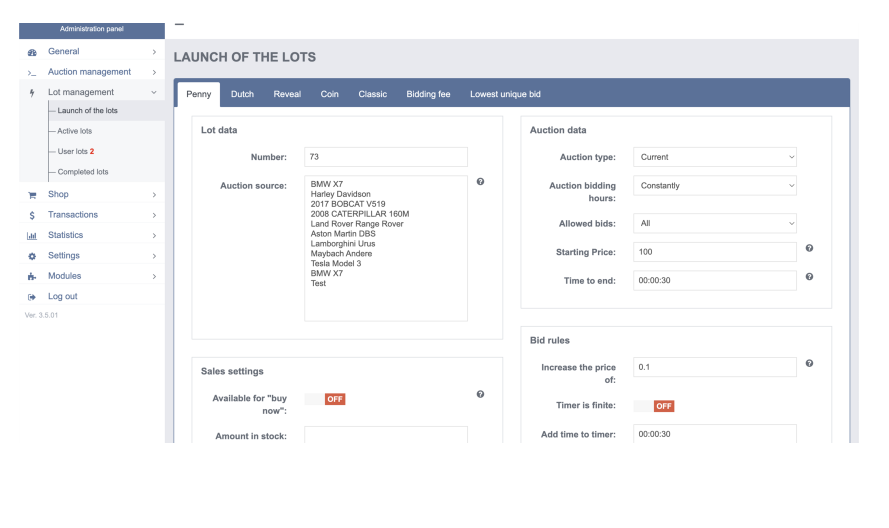Click into the Add time to timer field

pos(714,434)
